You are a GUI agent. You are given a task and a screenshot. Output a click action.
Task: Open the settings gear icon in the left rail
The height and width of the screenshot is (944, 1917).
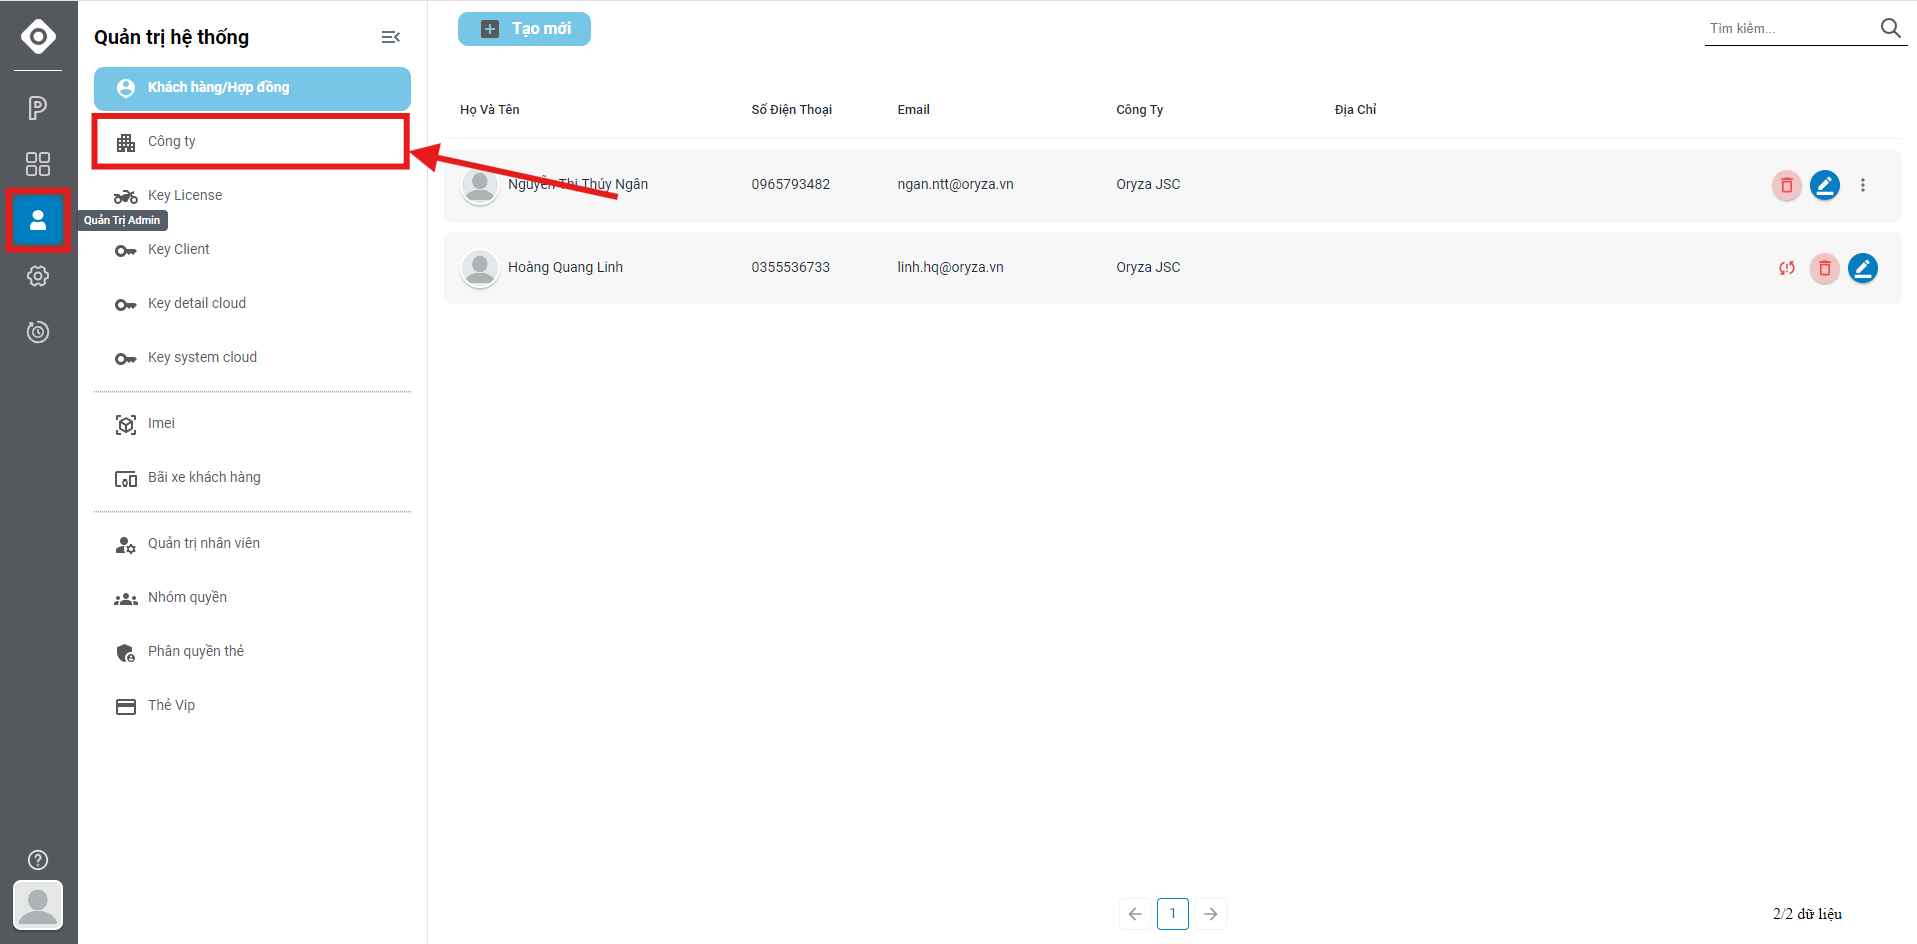point(38,276)
